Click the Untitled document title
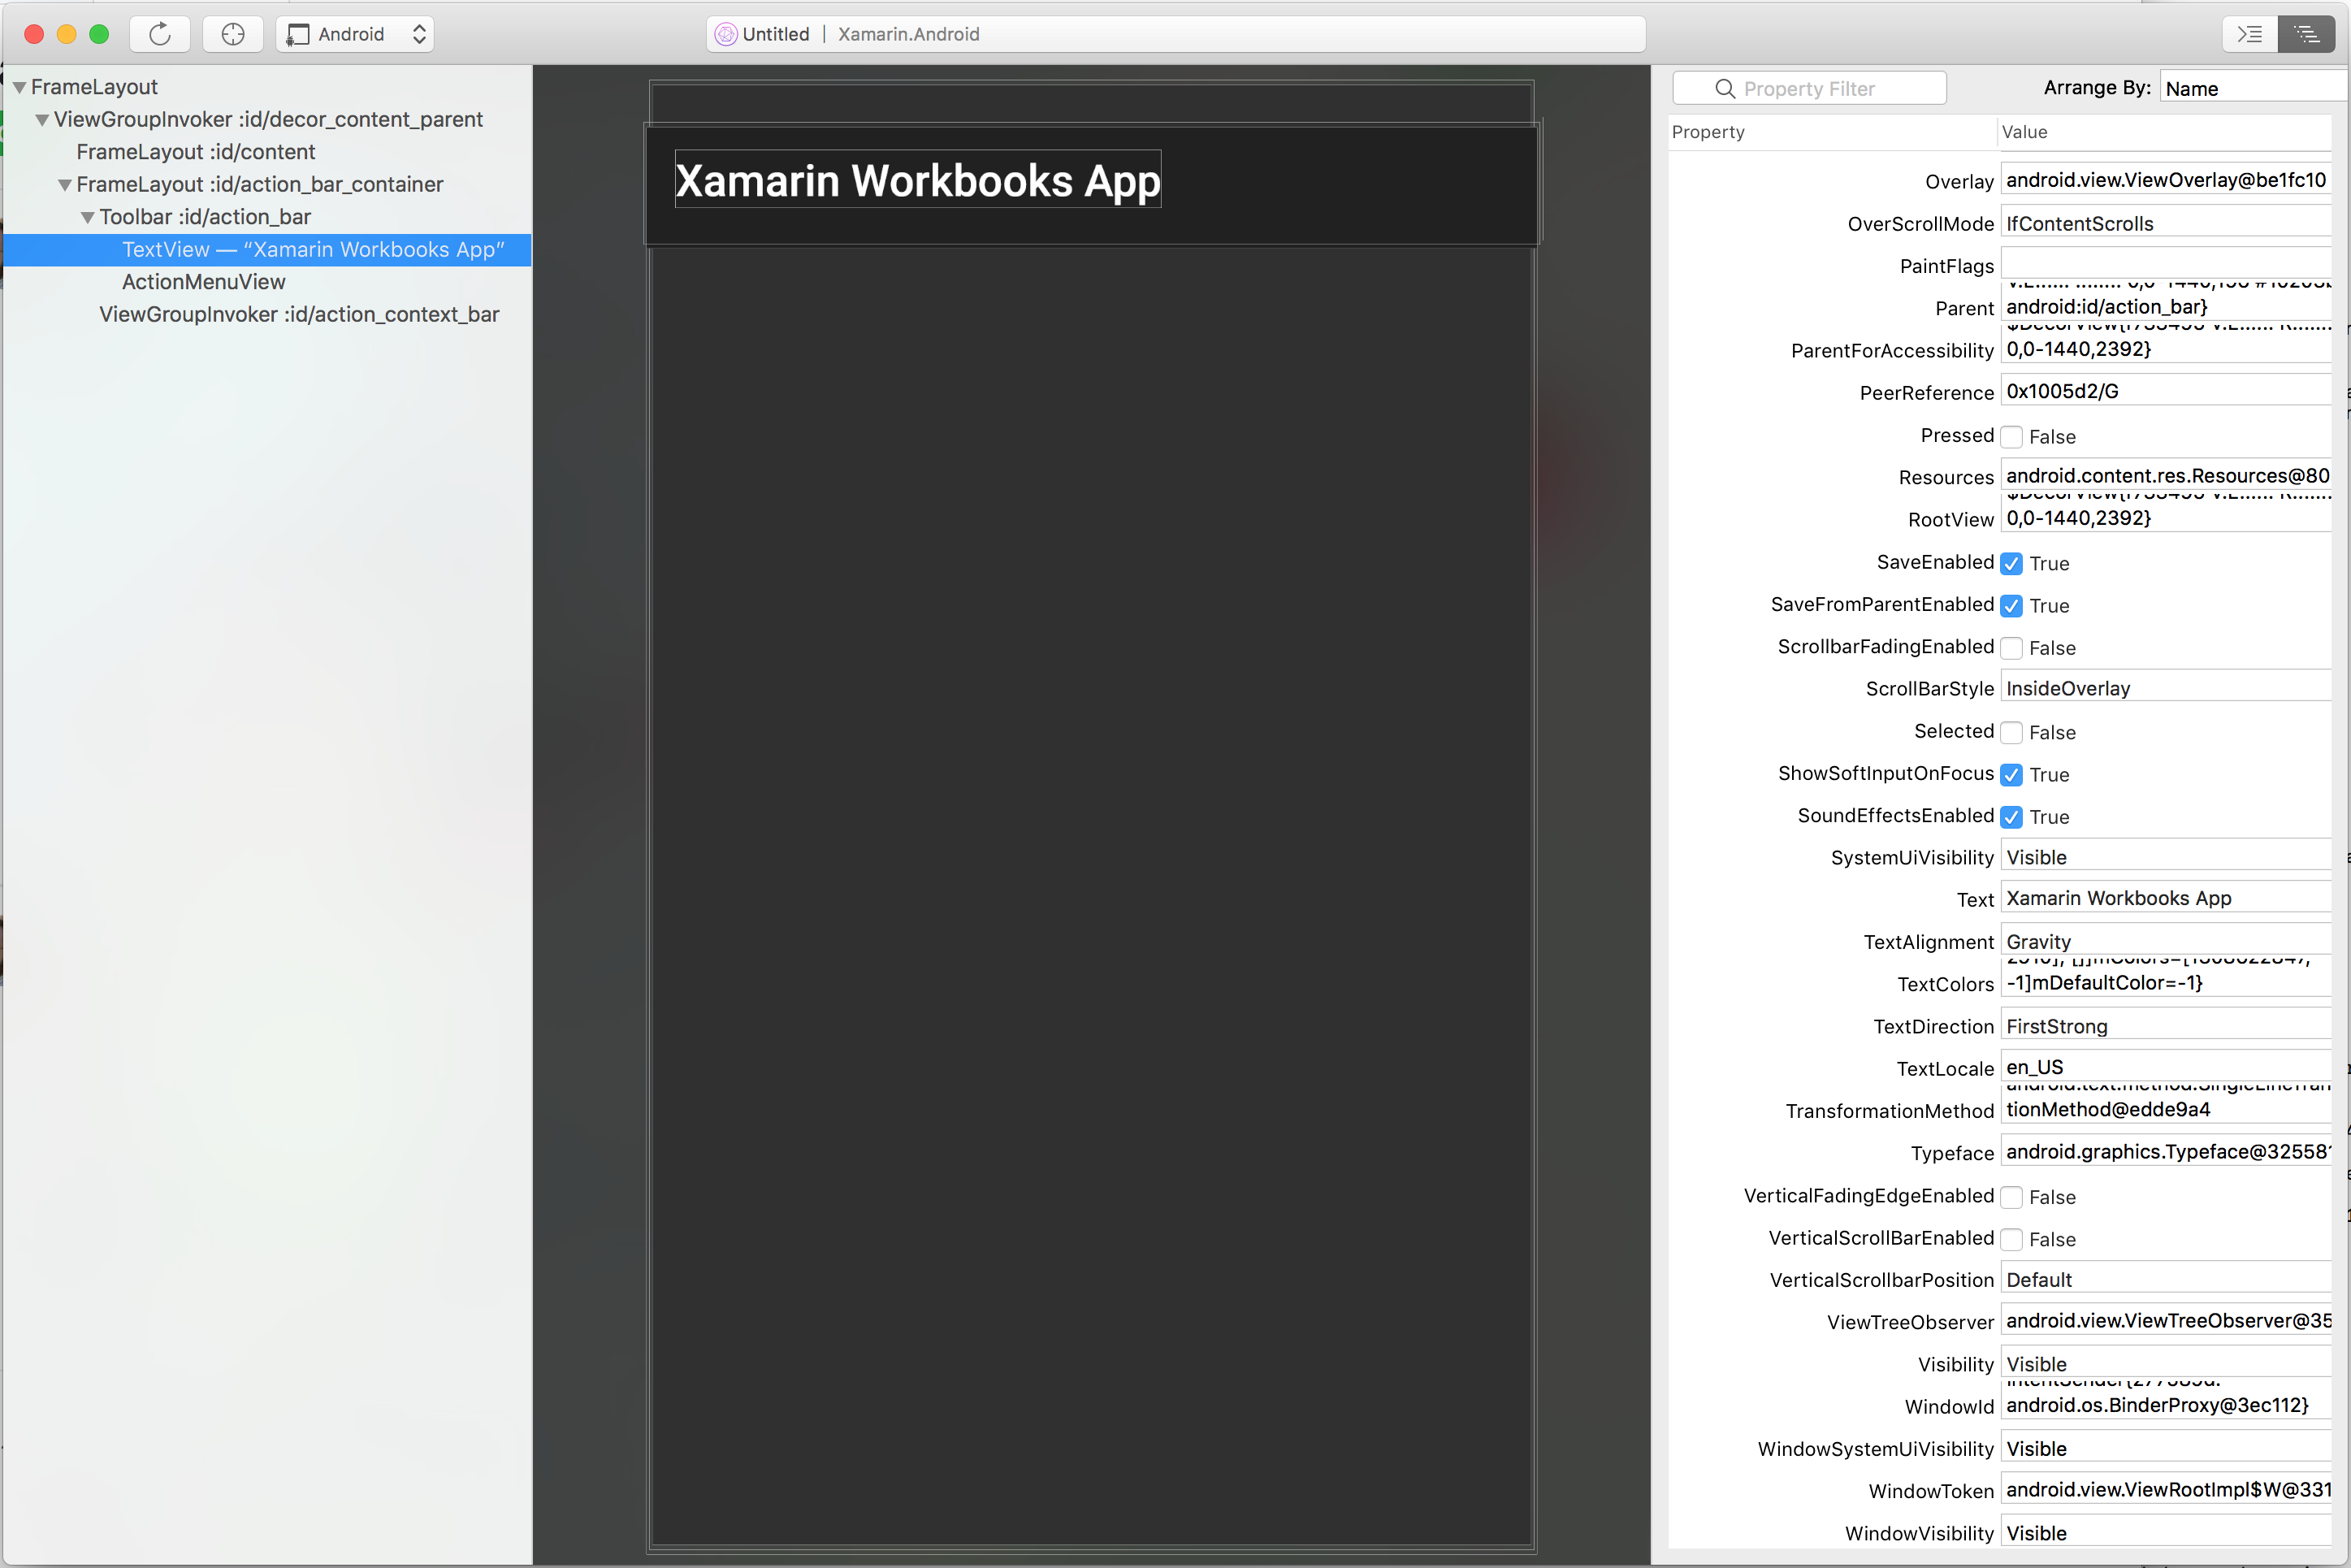The width and height of the screenshot is (2351, 1568). 775,33
